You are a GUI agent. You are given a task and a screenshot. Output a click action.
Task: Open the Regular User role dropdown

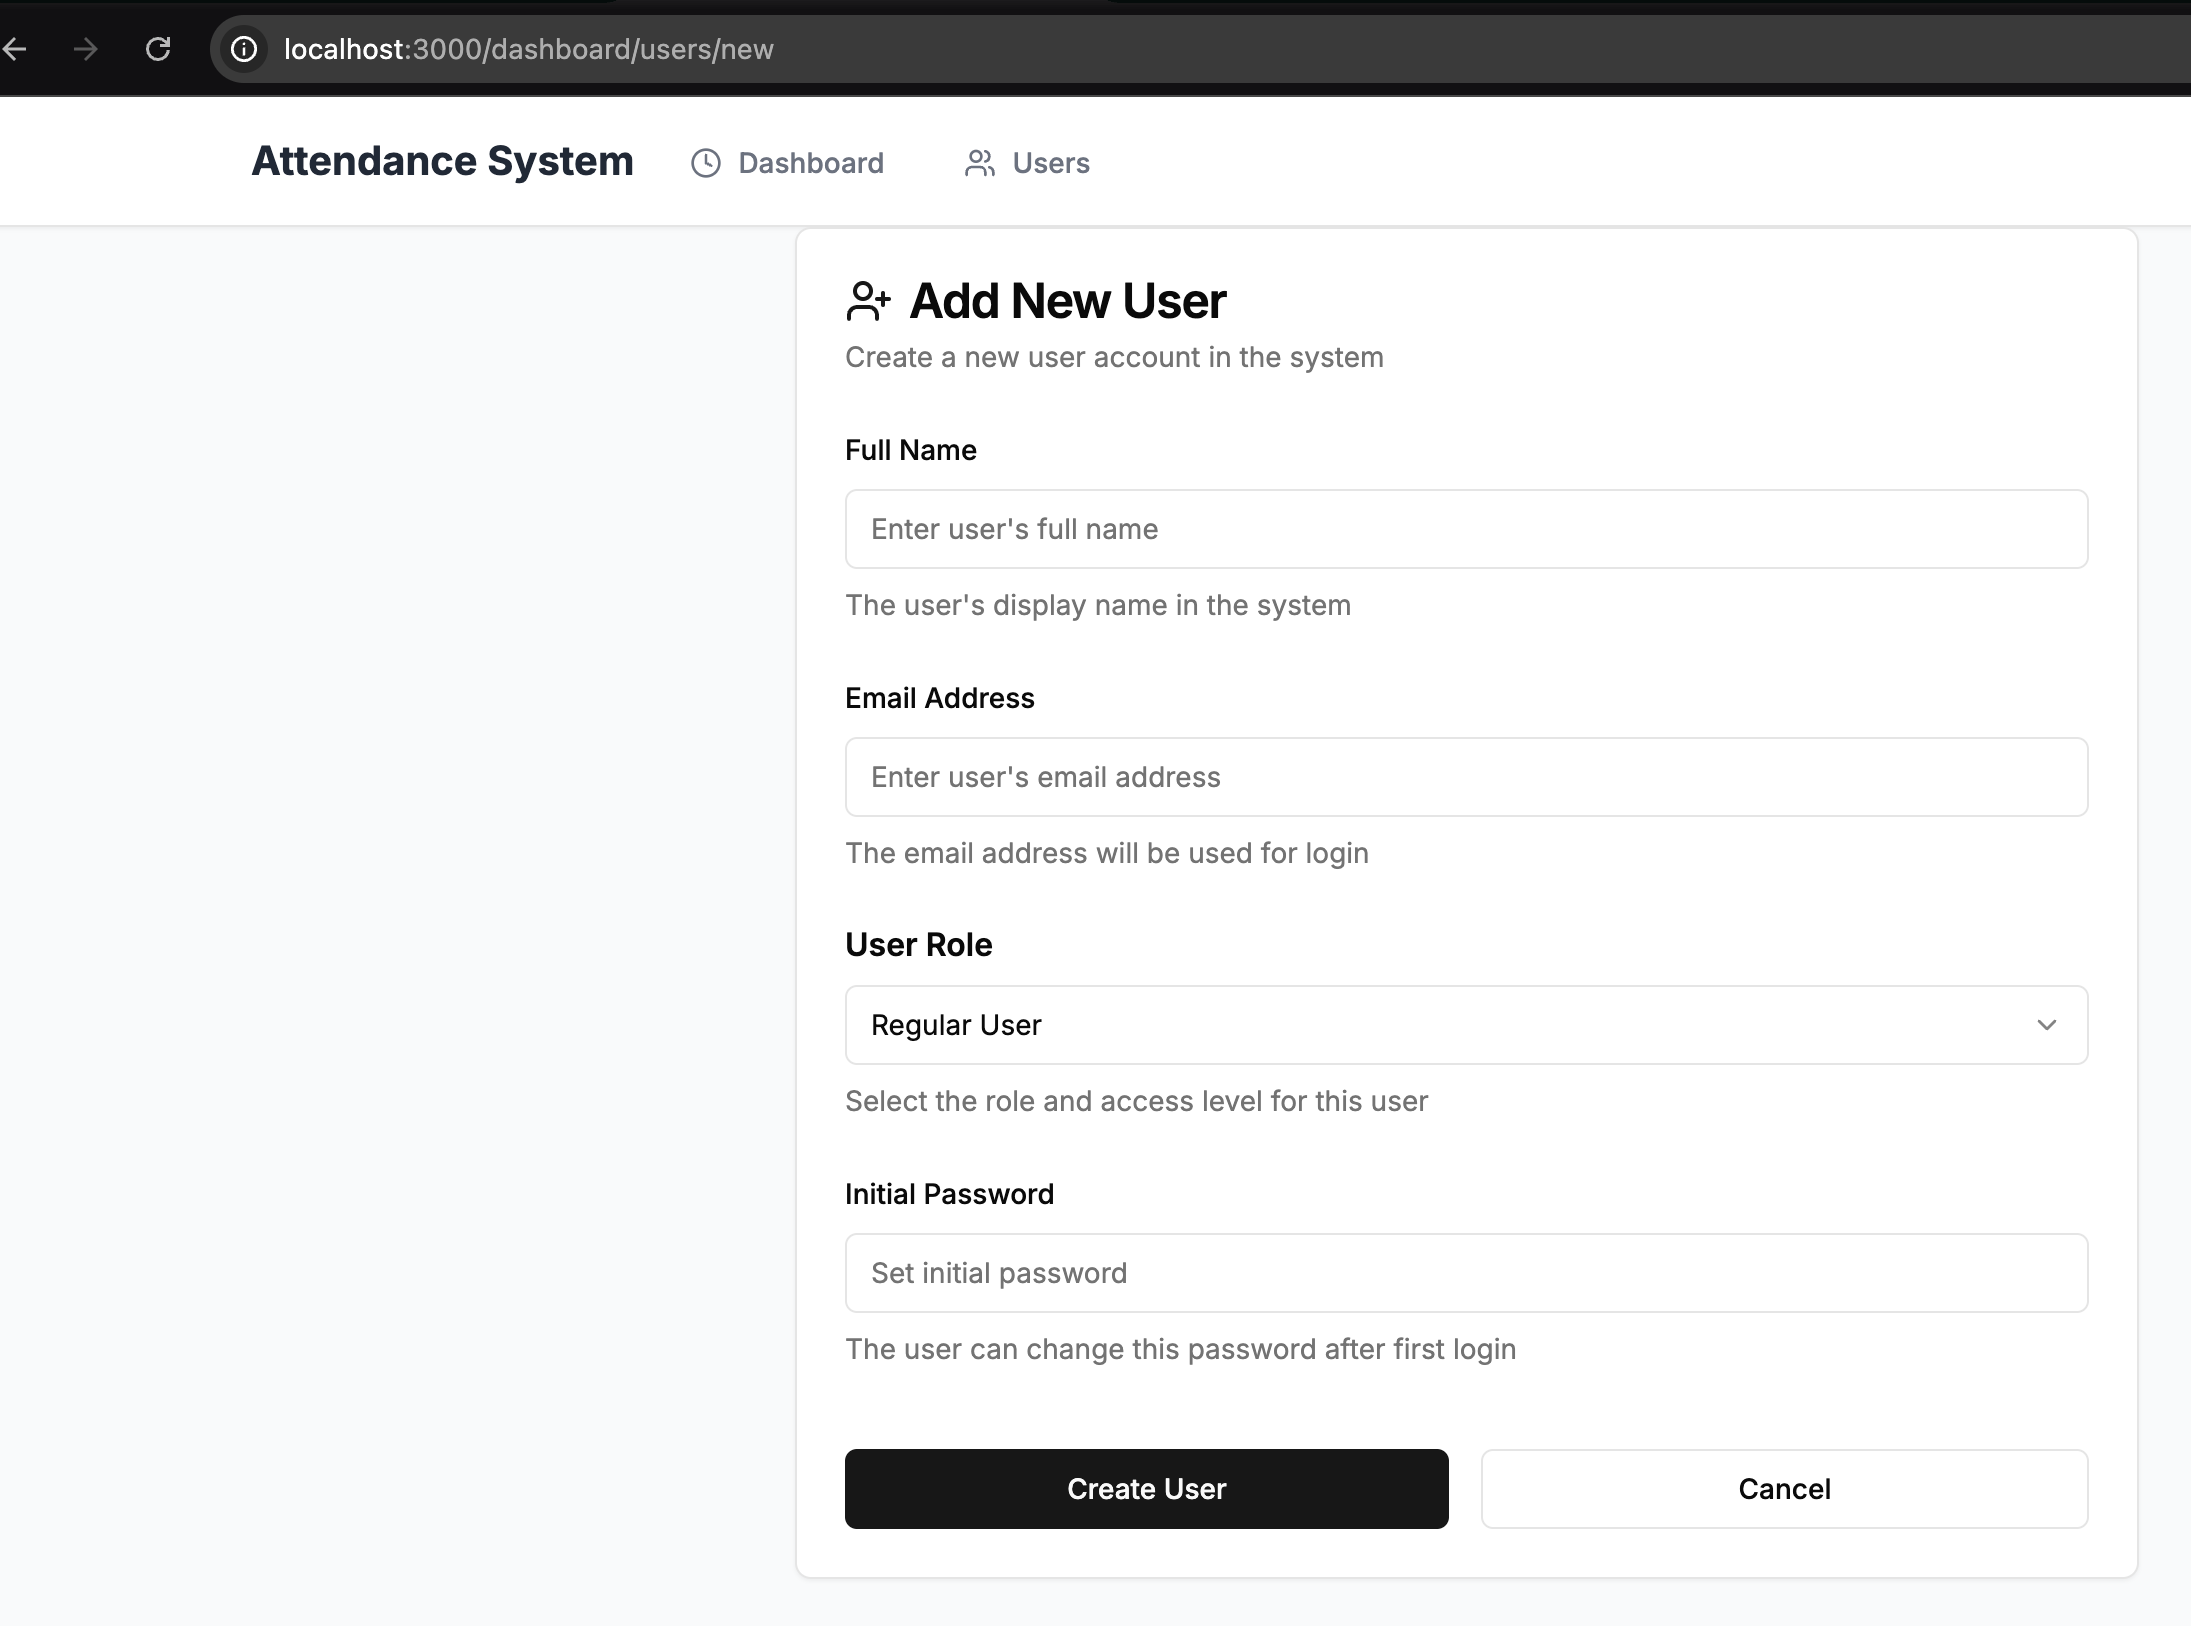[x=1465, y=1025]
